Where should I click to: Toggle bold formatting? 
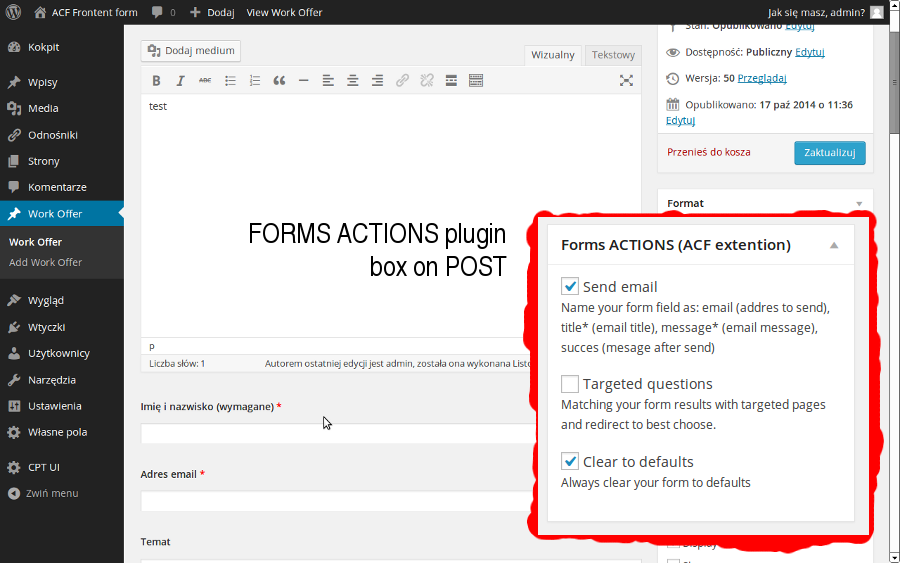tap(156, 81)
